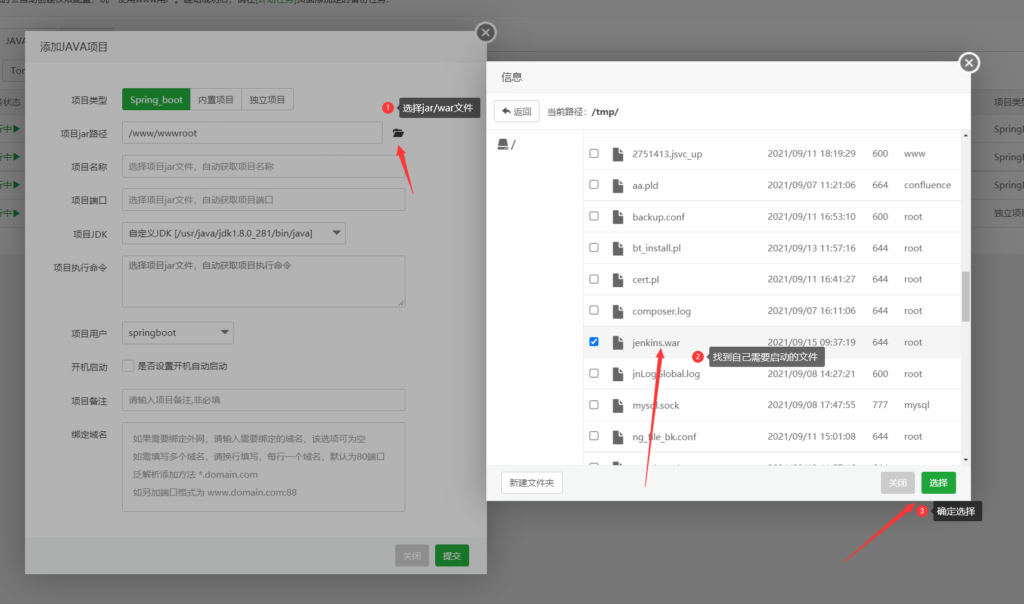This screenshot has width=1024, height=604.
Task: Click the green 选择 confirm button
Action: click(938, 483)
